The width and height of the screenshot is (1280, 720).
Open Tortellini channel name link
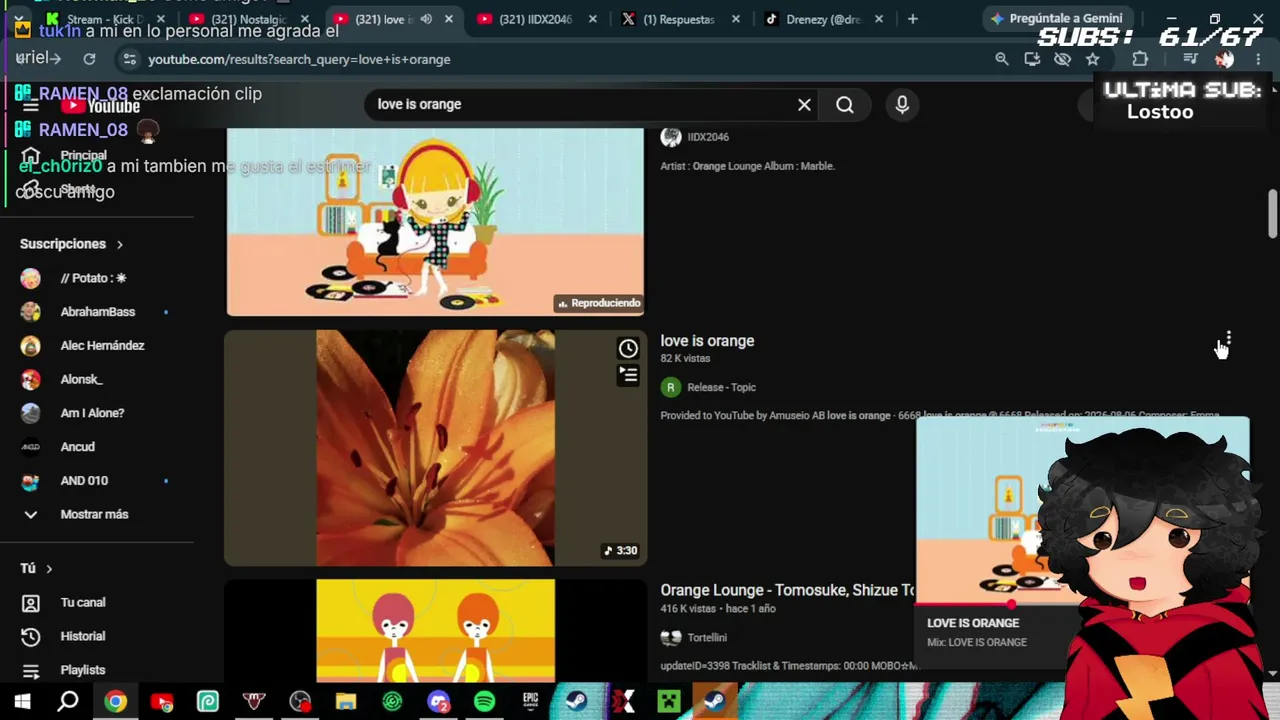click(707, 637)
